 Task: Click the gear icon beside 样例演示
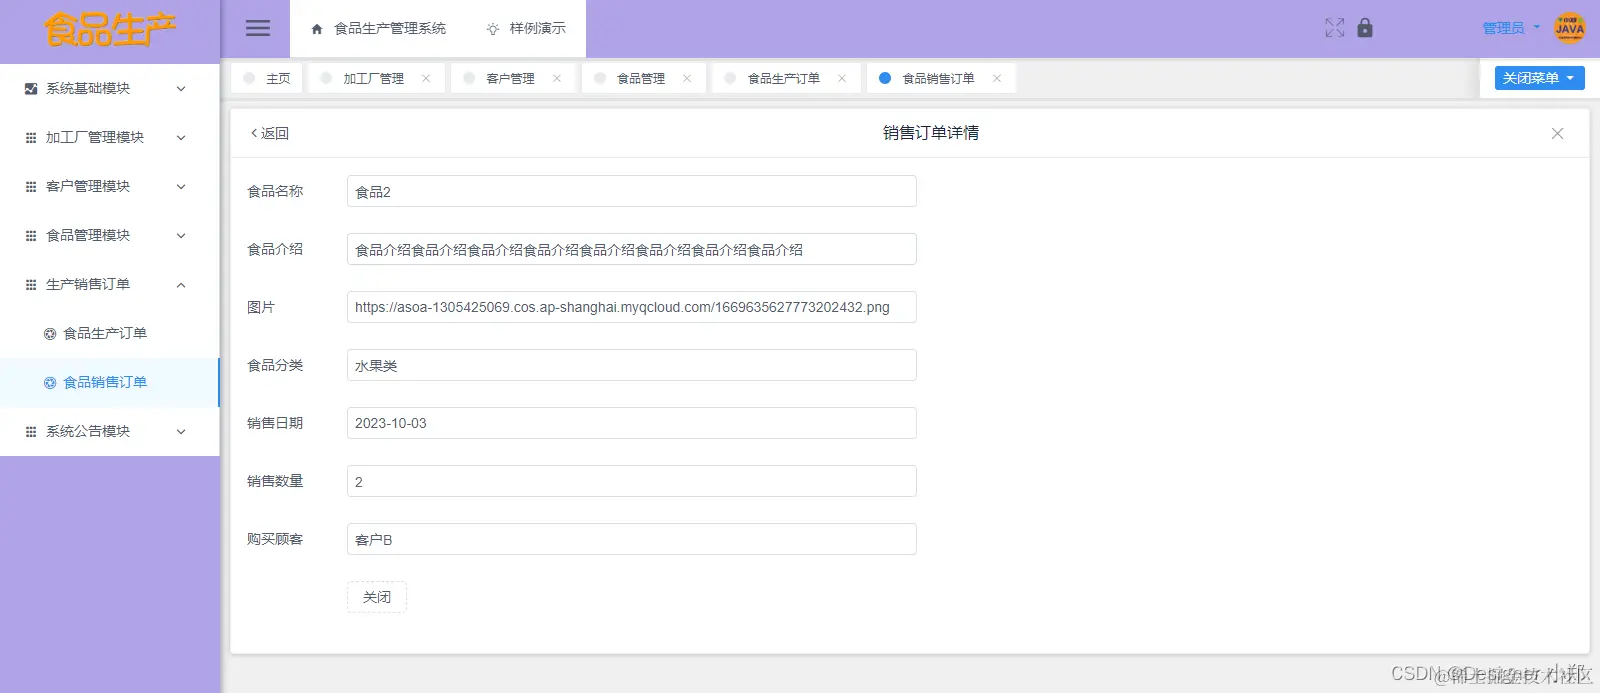493,29
